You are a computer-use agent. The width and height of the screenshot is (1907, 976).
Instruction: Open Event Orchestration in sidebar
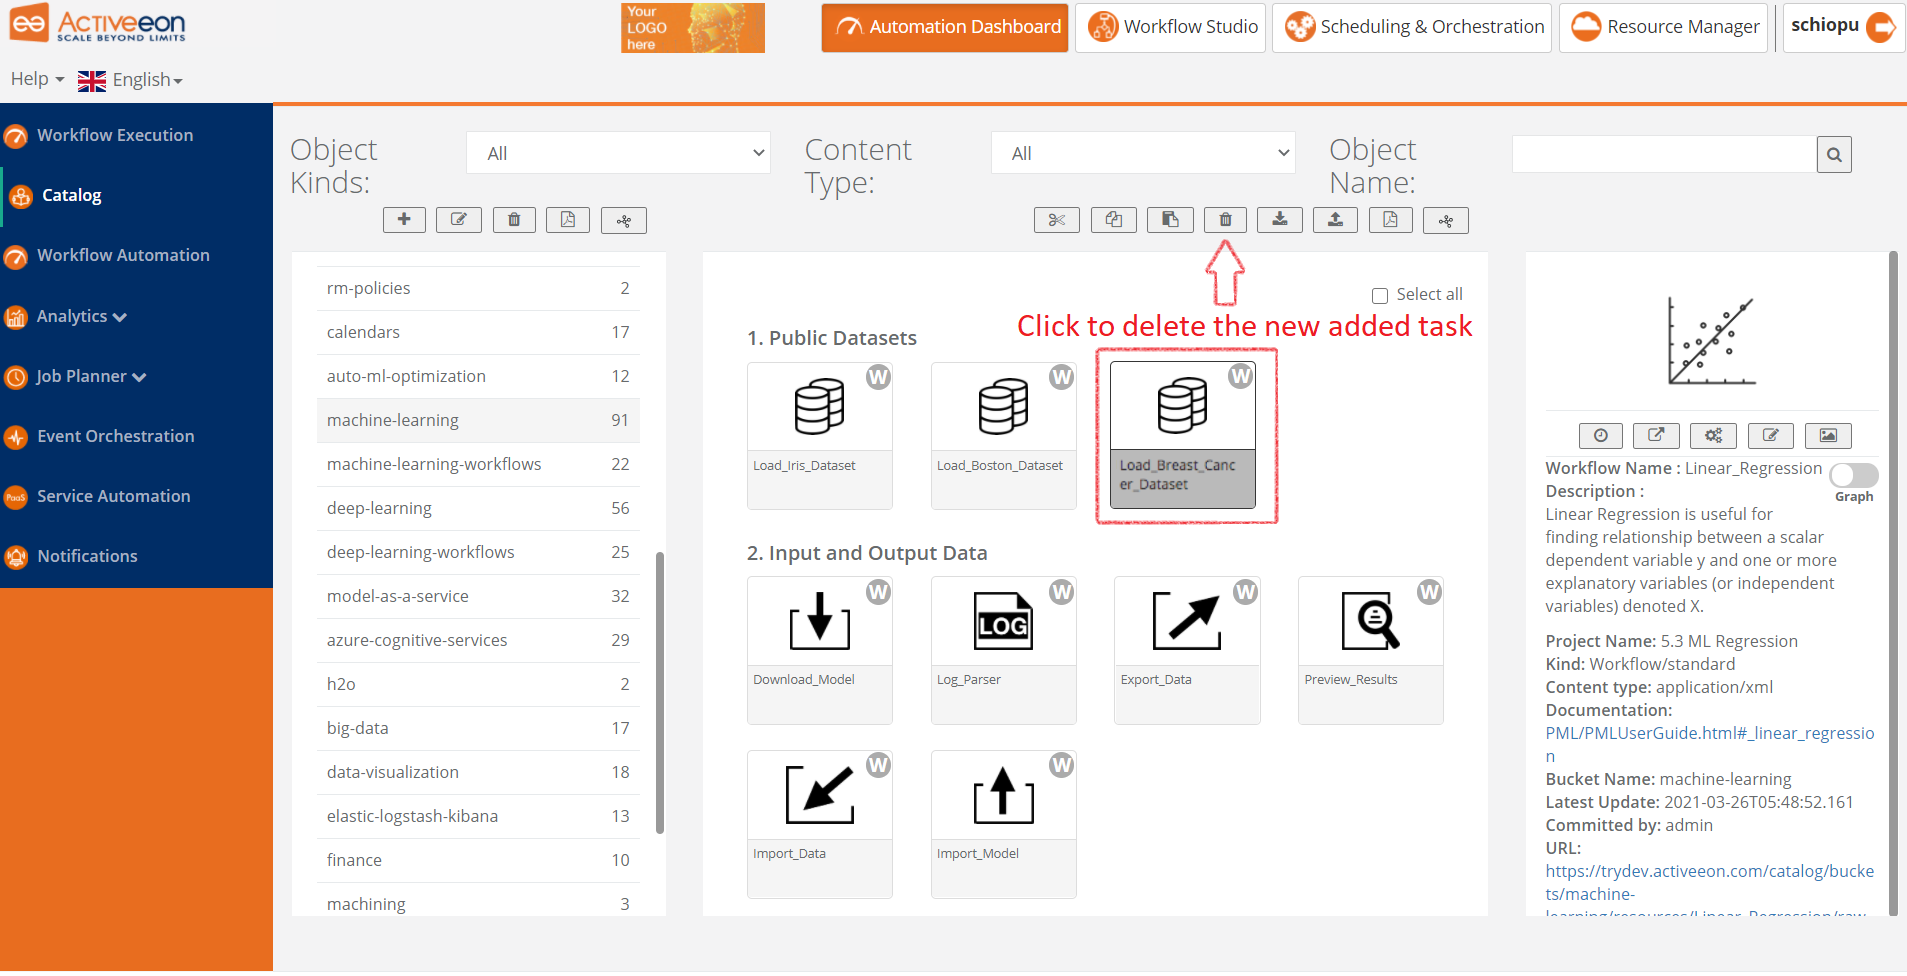coord(116,436)
